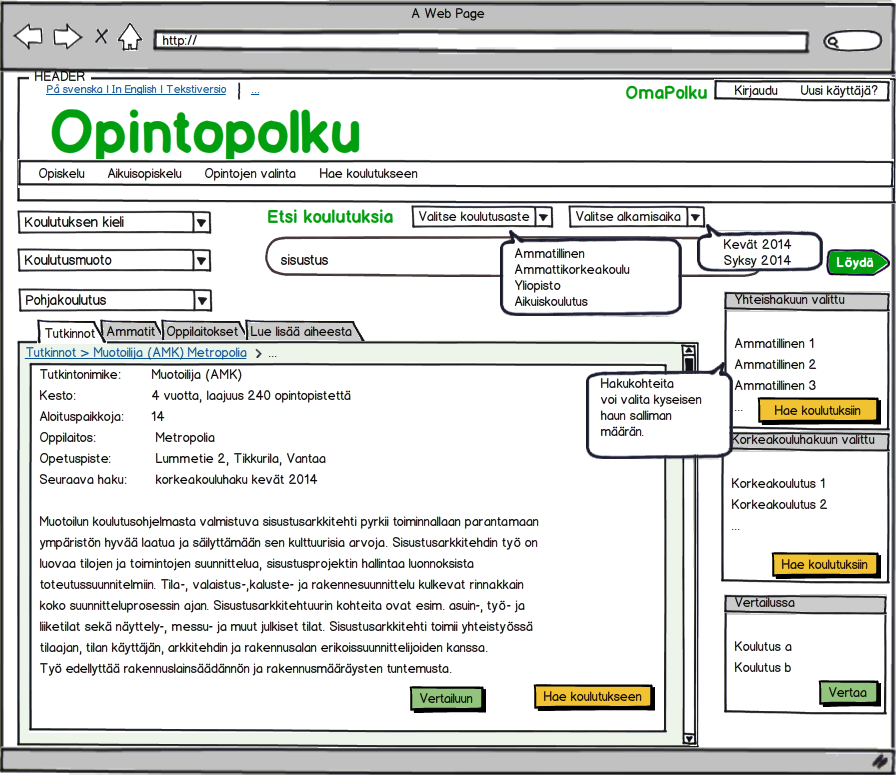This screenshot has height=775, width=896.
Task: Focus the http:// address bar
Action: [481, 41]
